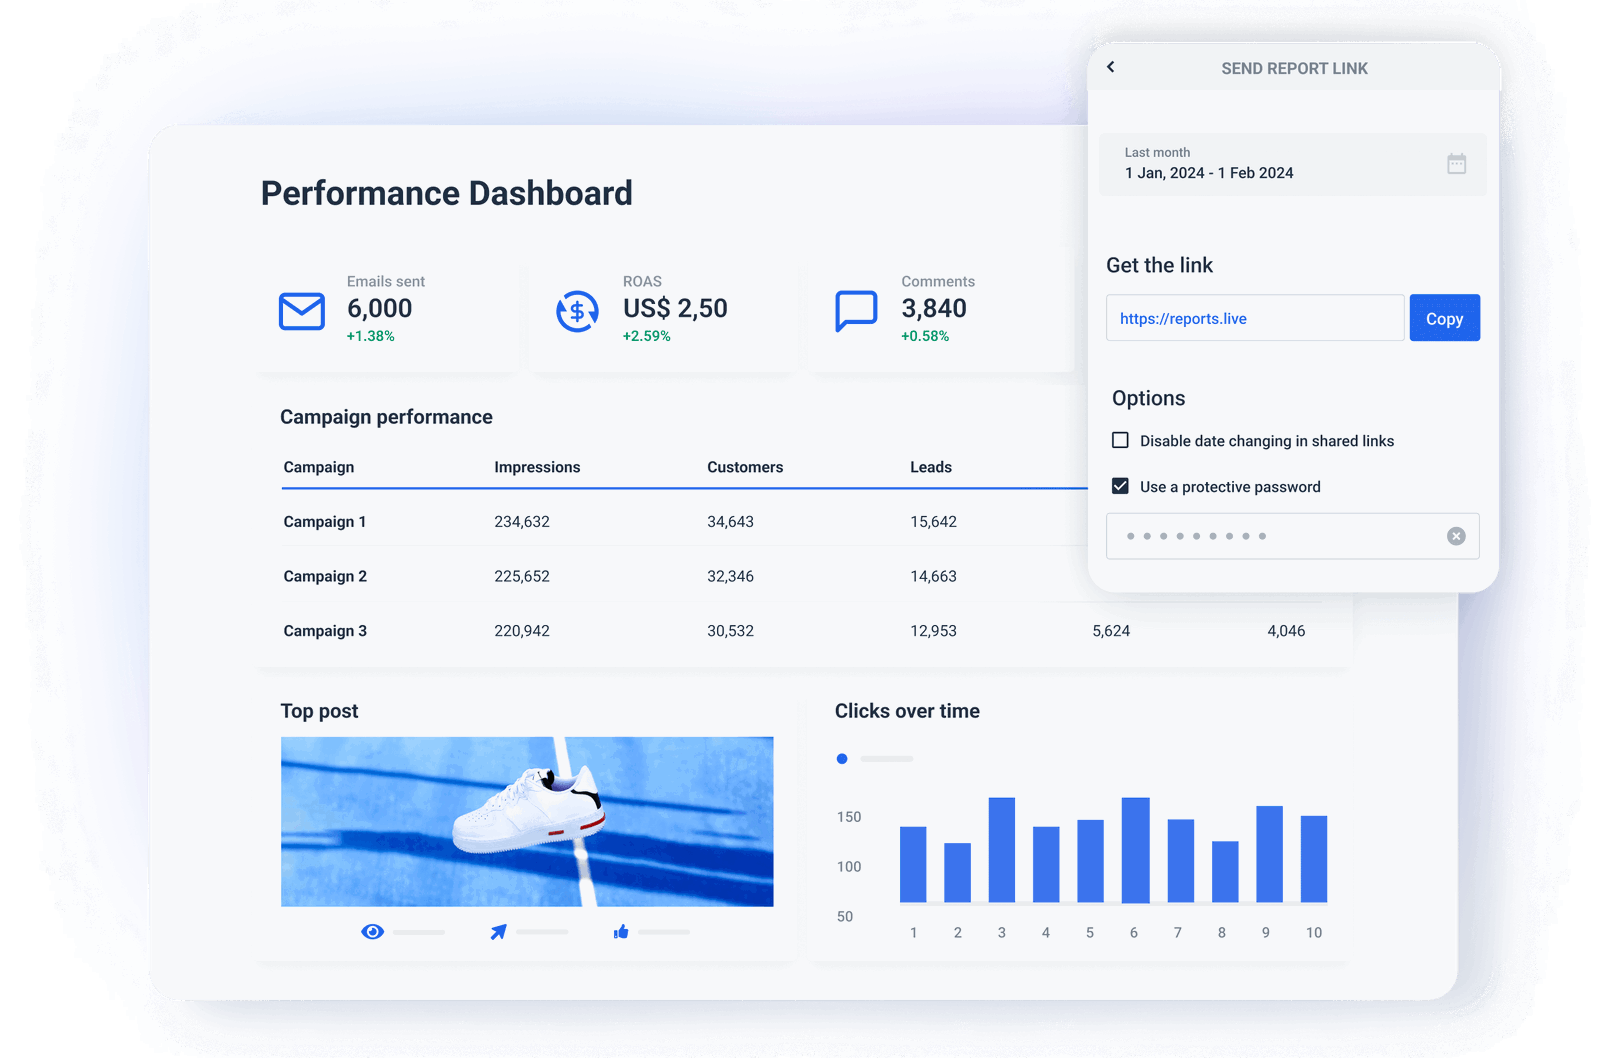The height and width of the screenshot is (1058, 1600).
Task: Click the email envelope icon for Emails sent
Action: click(301, 311)
